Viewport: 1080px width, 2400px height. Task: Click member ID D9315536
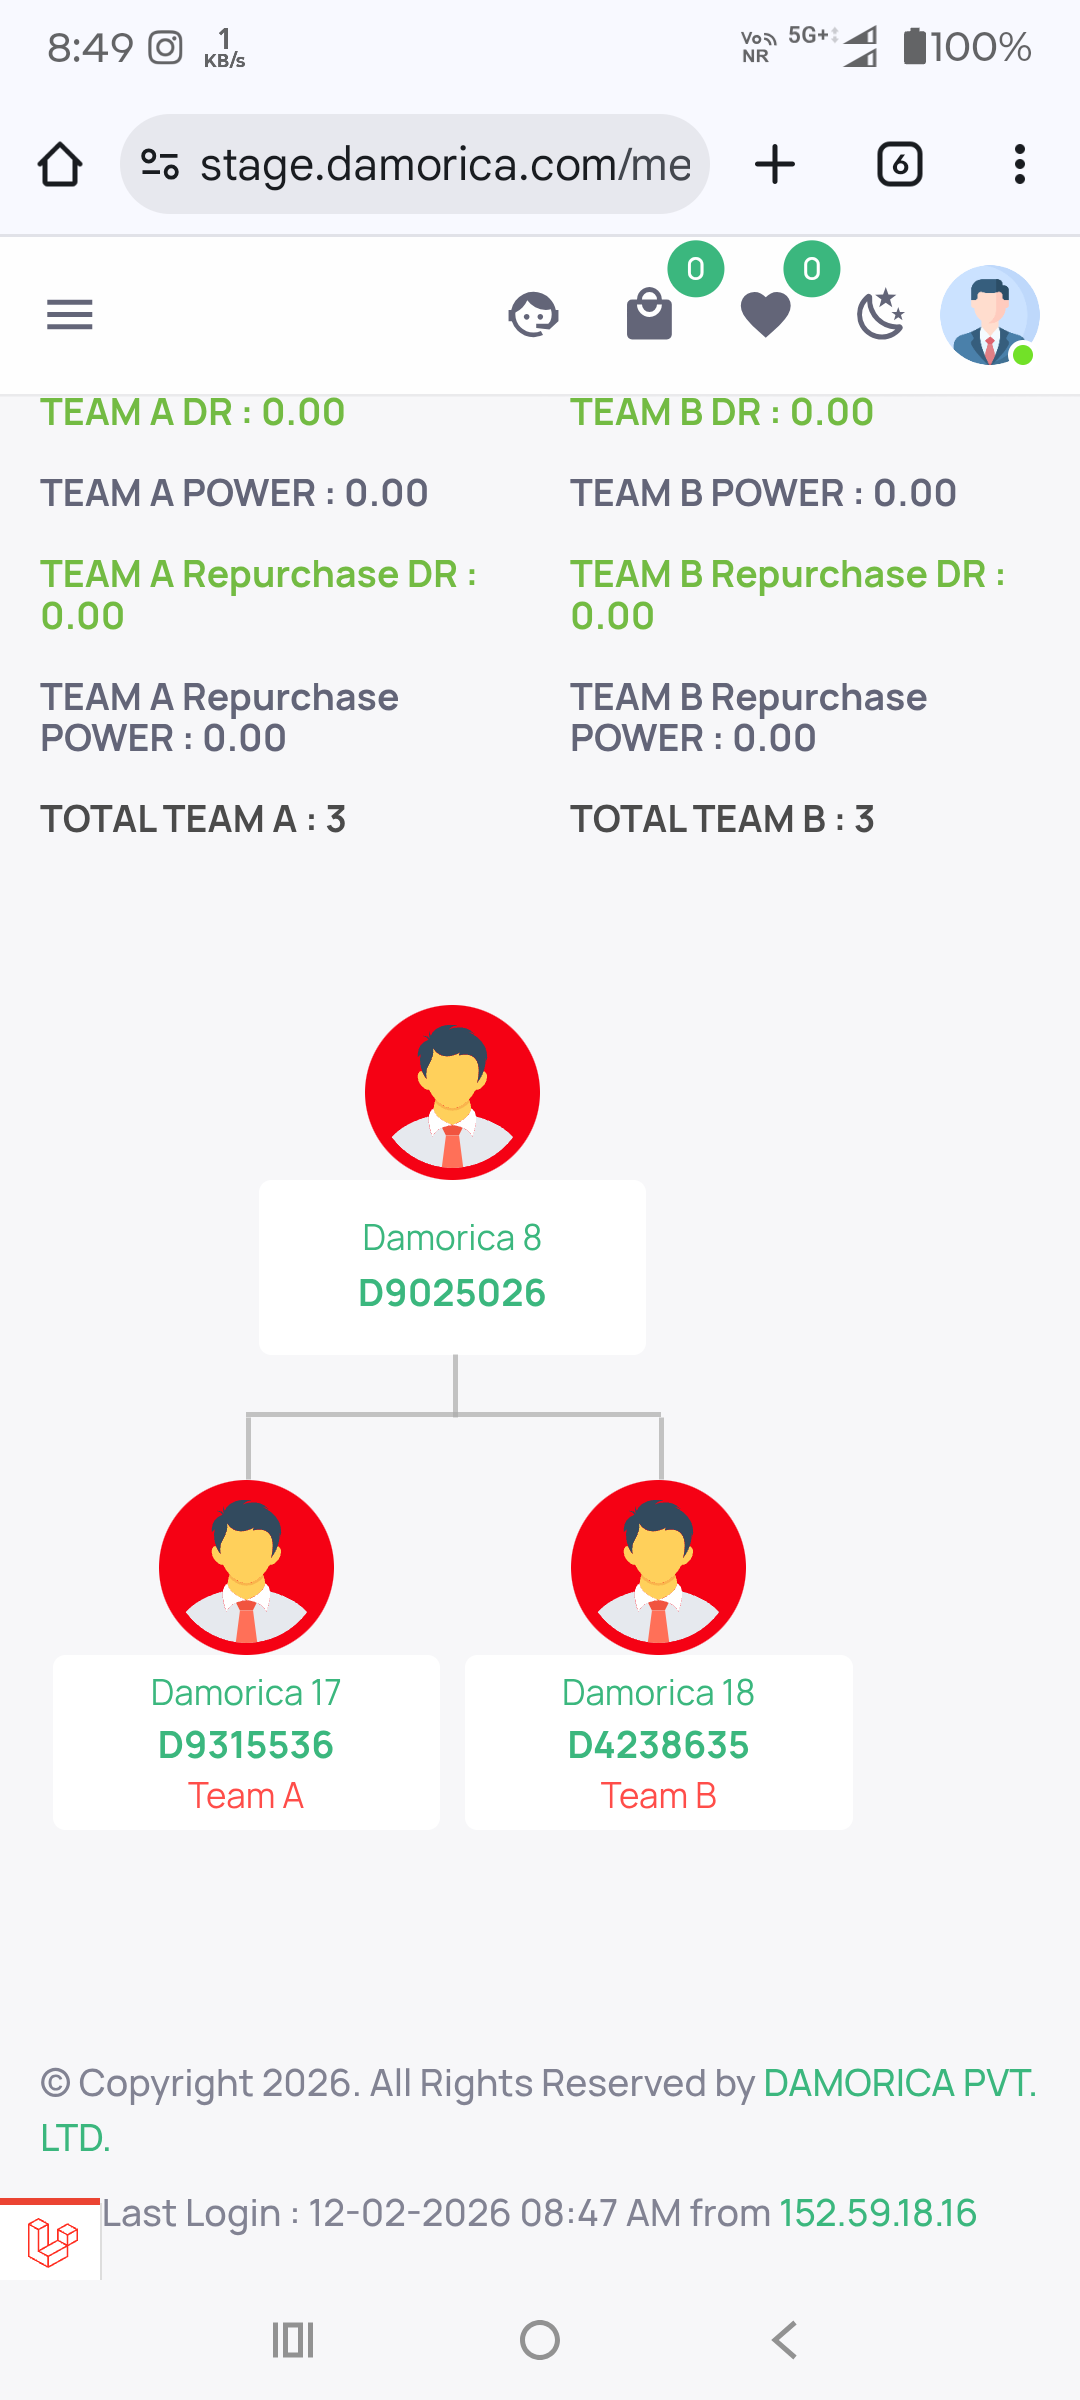coord(246,1745)
